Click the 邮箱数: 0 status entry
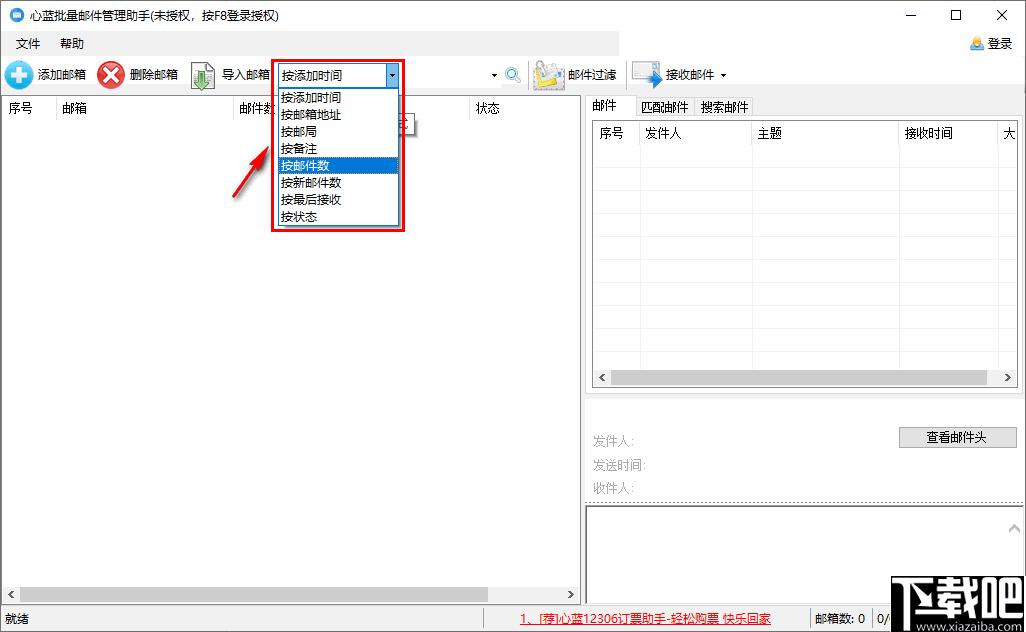The width and height of the screenshot is (1026, 632). coord(840,618)
